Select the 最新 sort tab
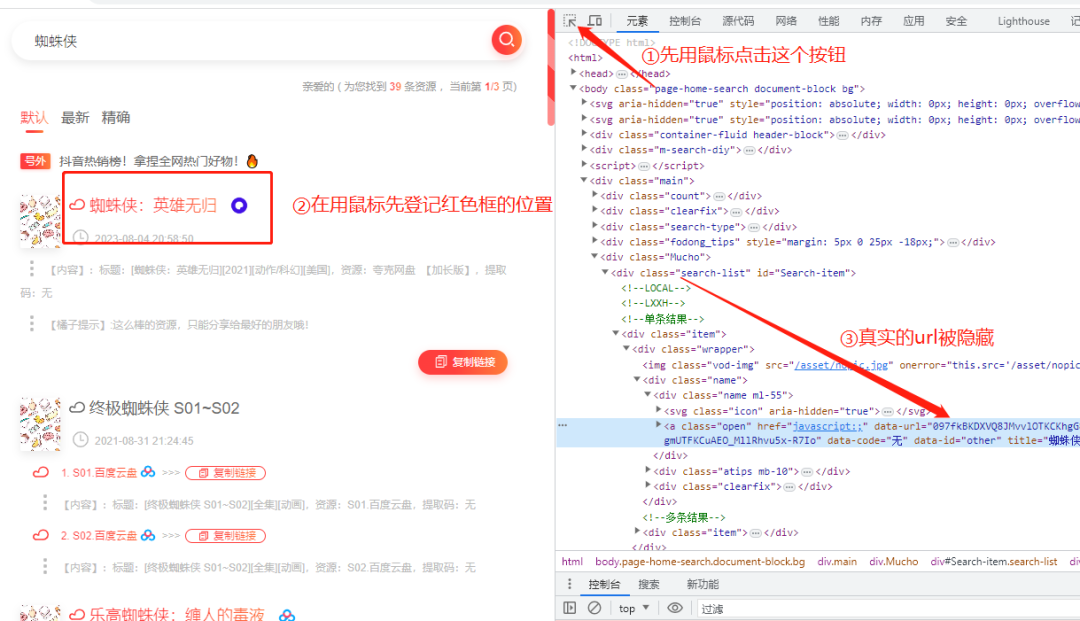 pos(75,118)
